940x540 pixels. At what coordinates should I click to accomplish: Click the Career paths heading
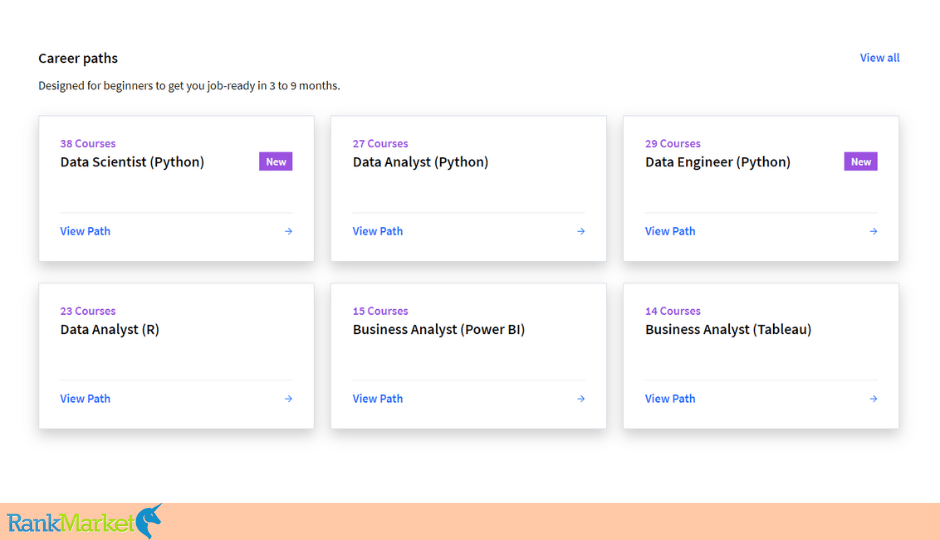point(78,58)
